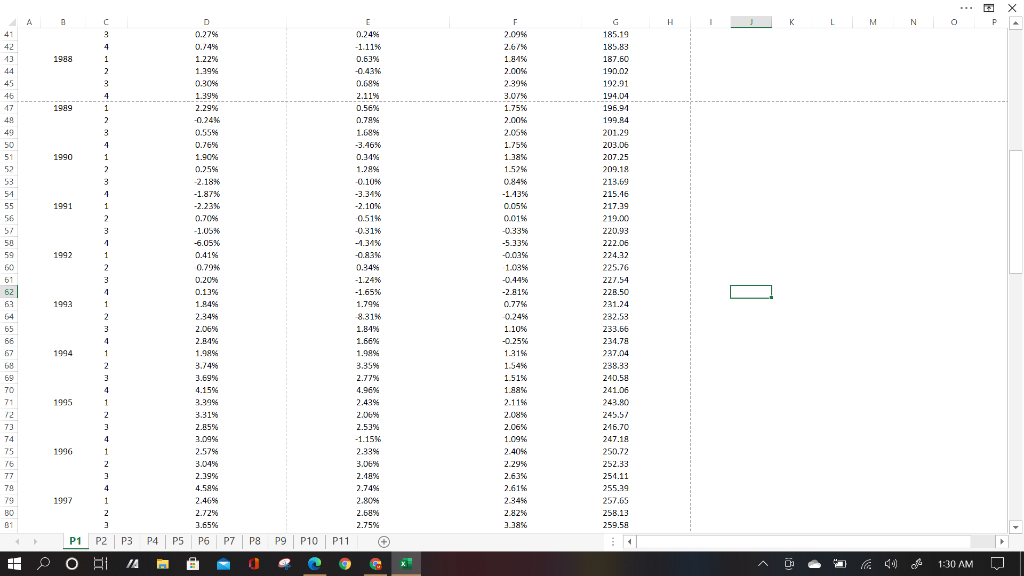This screenshot has width=1024, height=576.
Task: Select column J header
Action: 751,22
